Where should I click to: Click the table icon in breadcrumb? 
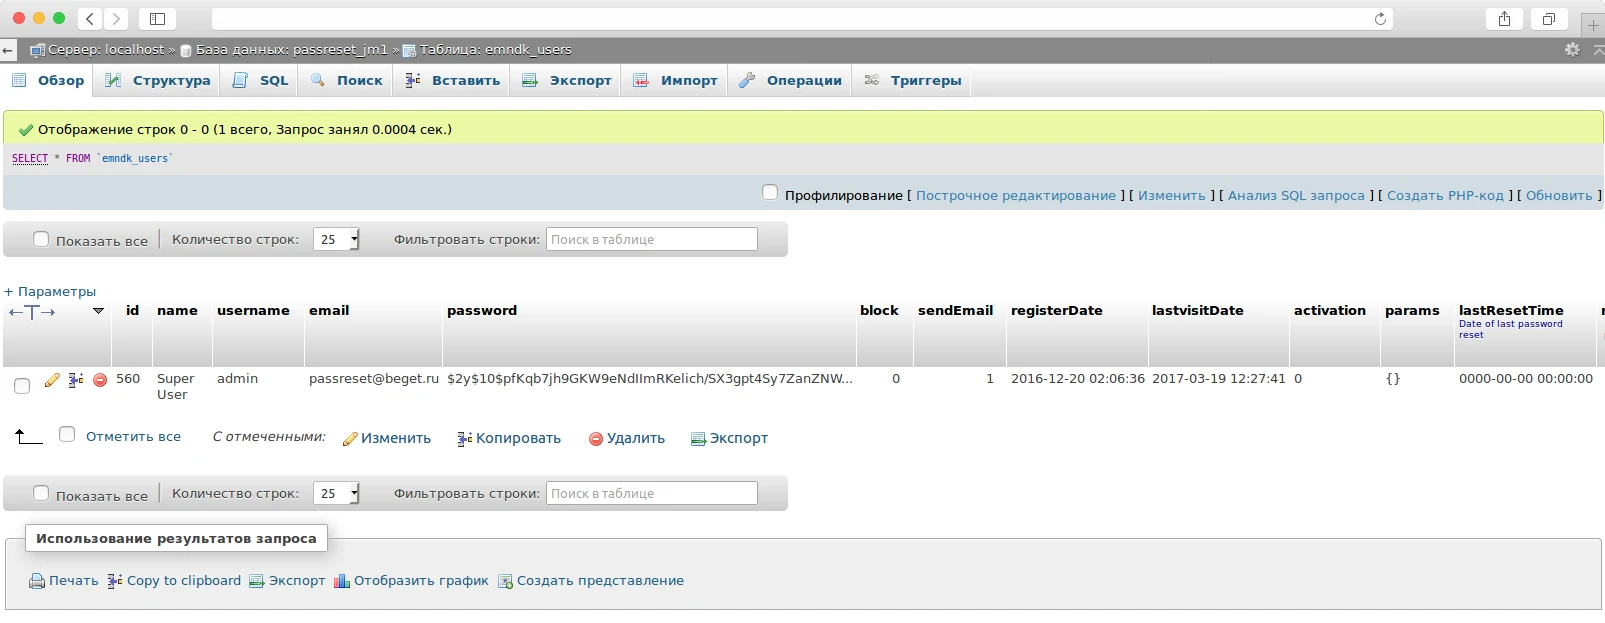[409, 50]
